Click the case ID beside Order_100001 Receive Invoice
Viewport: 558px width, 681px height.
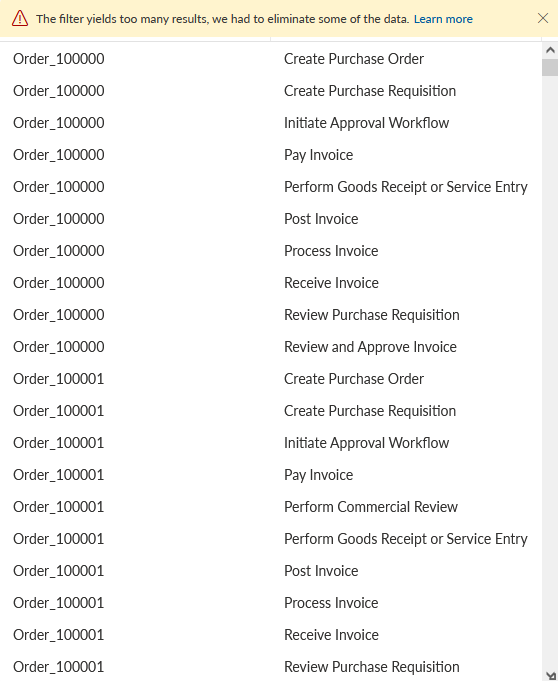pos(59,635)
